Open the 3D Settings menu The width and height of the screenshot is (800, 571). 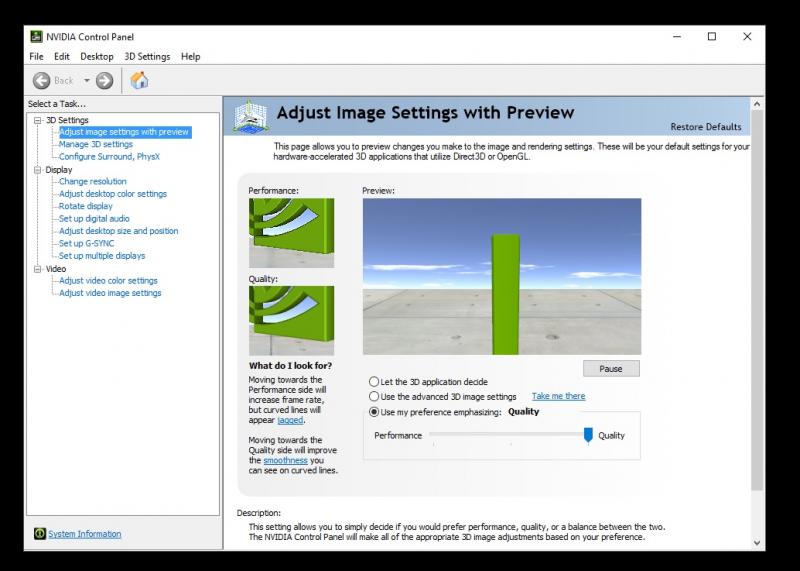[x=147, y=57]
